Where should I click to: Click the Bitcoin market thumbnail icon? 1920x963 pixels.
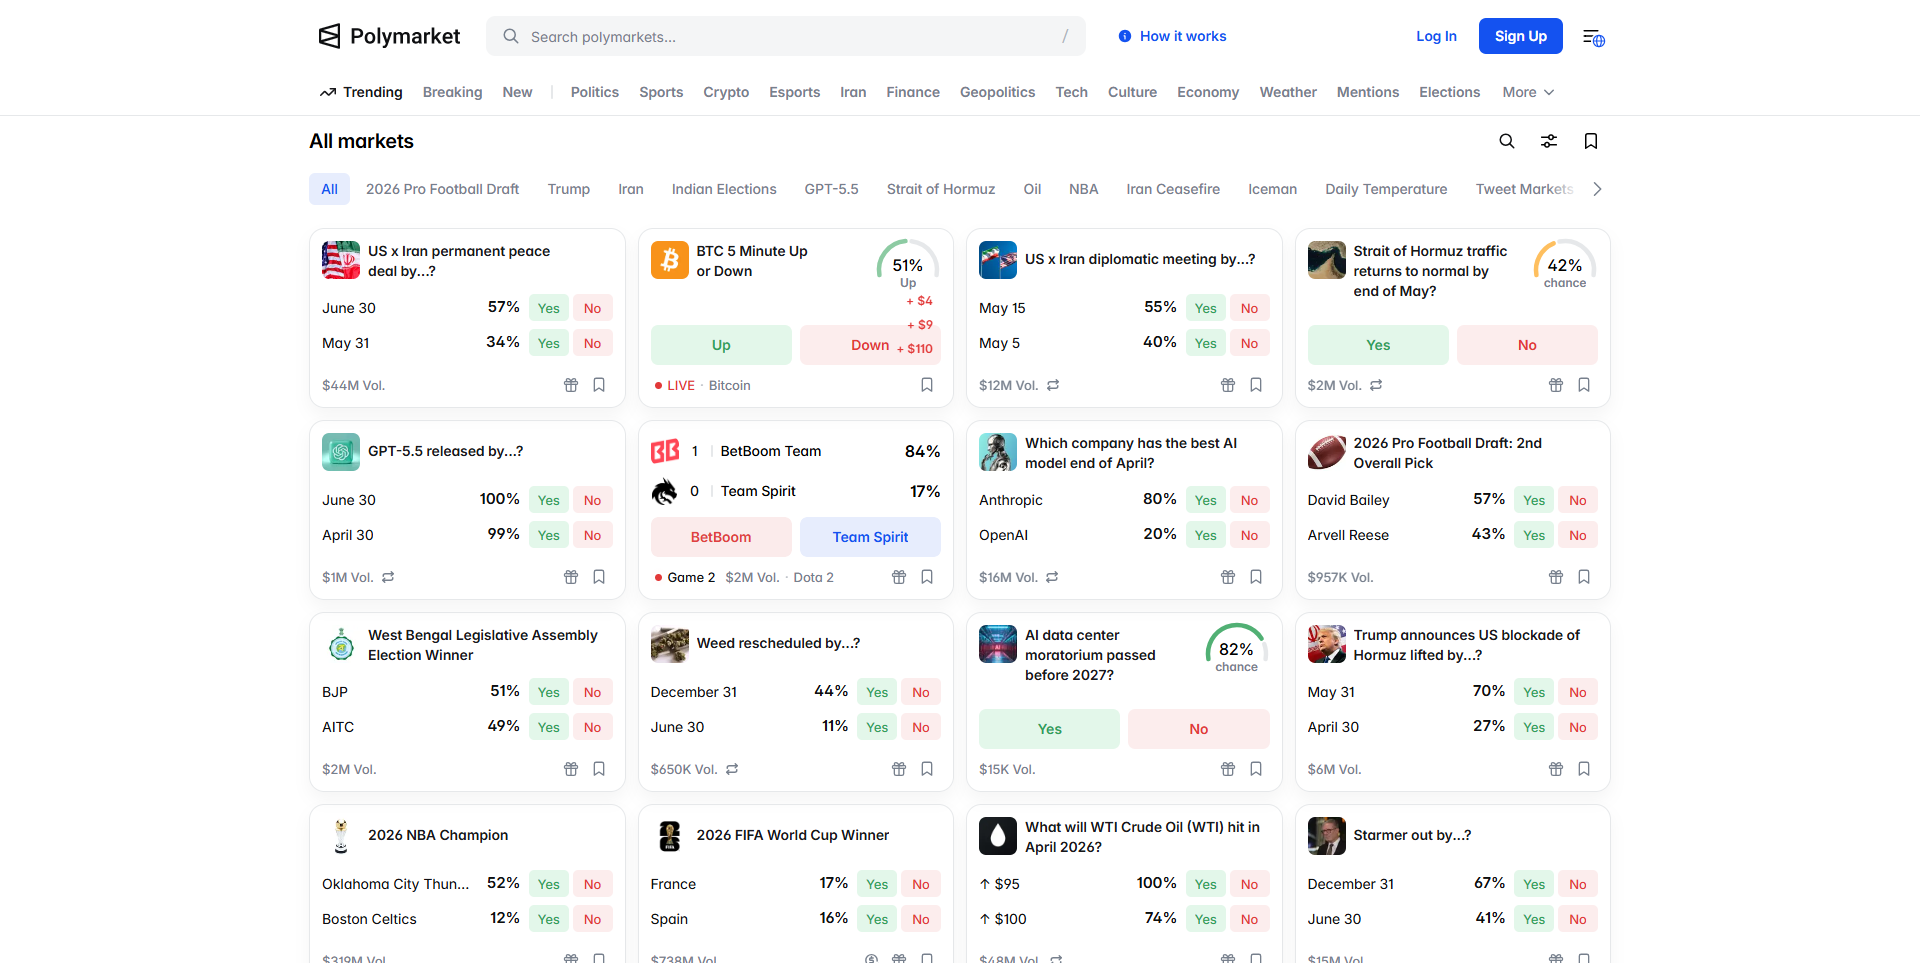click(669, 260)
